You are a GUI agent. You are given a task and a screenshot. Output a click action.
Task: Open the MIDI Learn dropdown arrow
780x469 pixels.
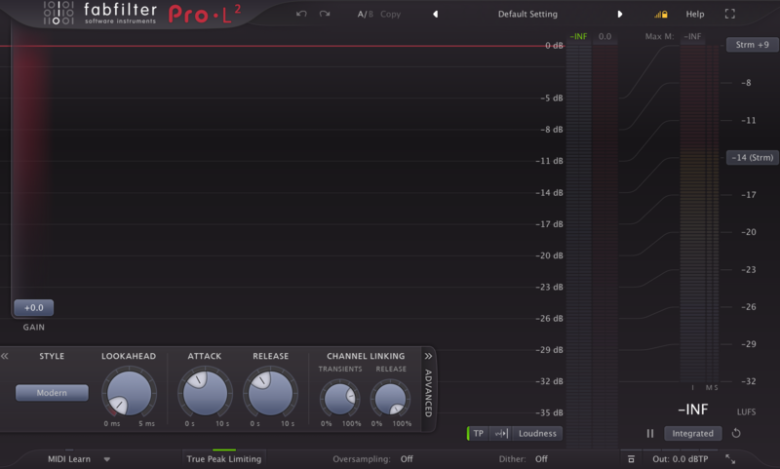tap(107, 459)
